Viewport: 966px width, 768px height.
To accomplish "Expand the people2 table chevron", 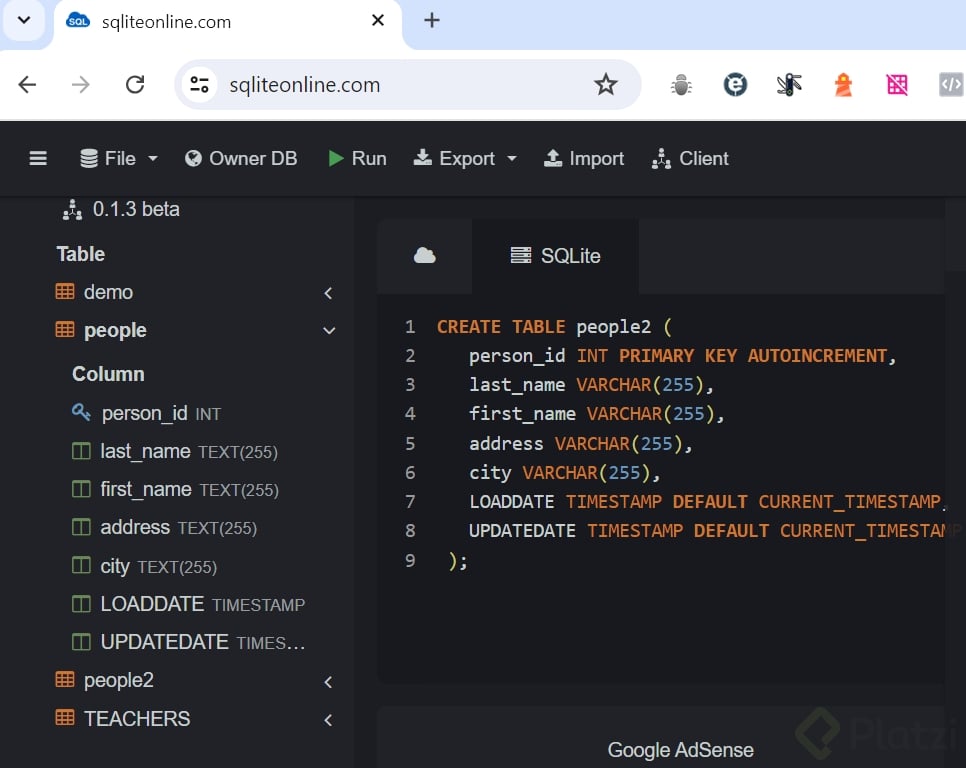I will coord(328,682).
